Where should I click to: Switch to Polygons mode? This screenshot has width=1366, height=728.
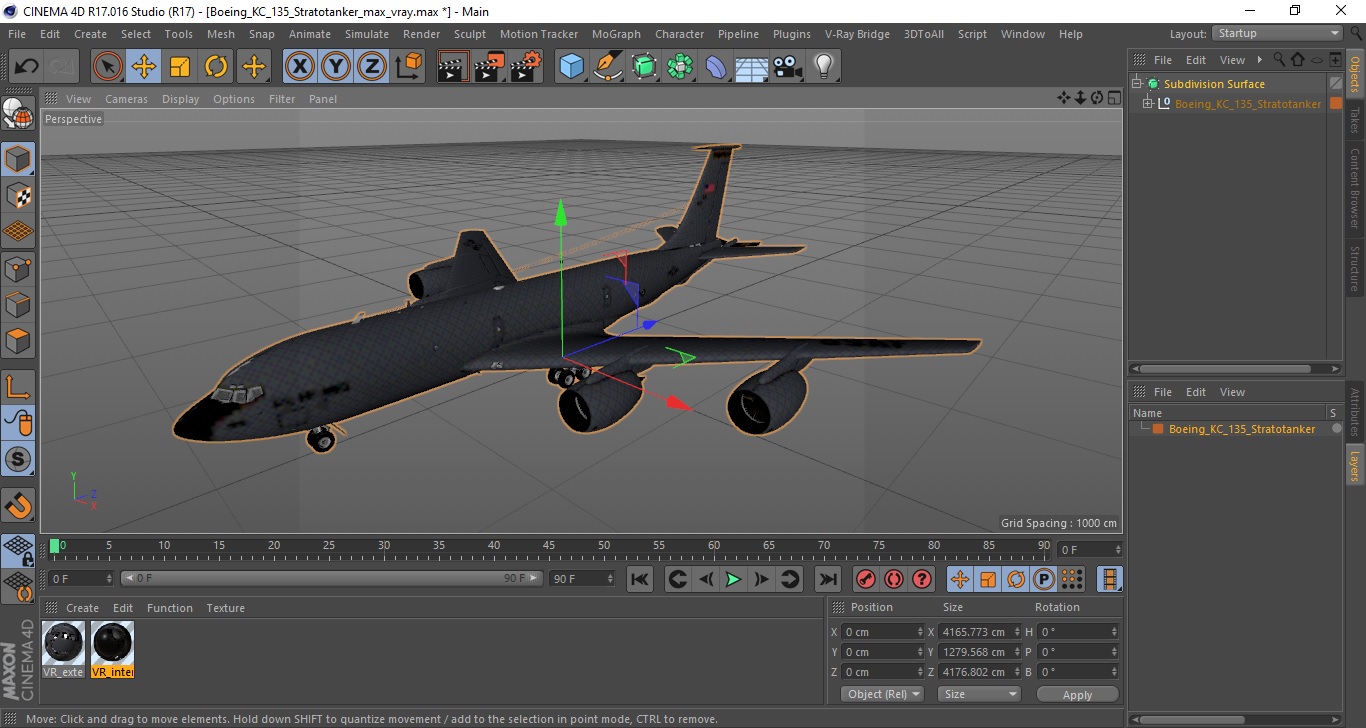tap(18, 340)
